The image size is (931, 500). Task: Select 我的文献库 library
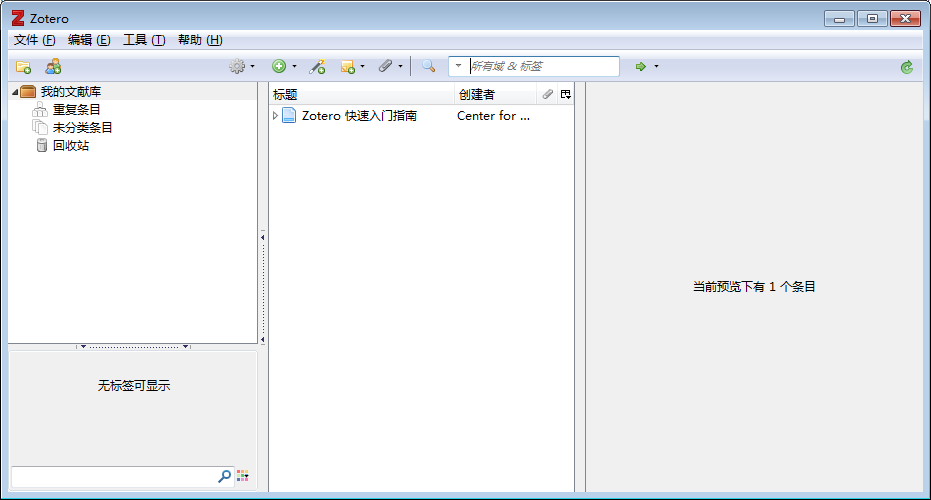[x=71, y=92]
